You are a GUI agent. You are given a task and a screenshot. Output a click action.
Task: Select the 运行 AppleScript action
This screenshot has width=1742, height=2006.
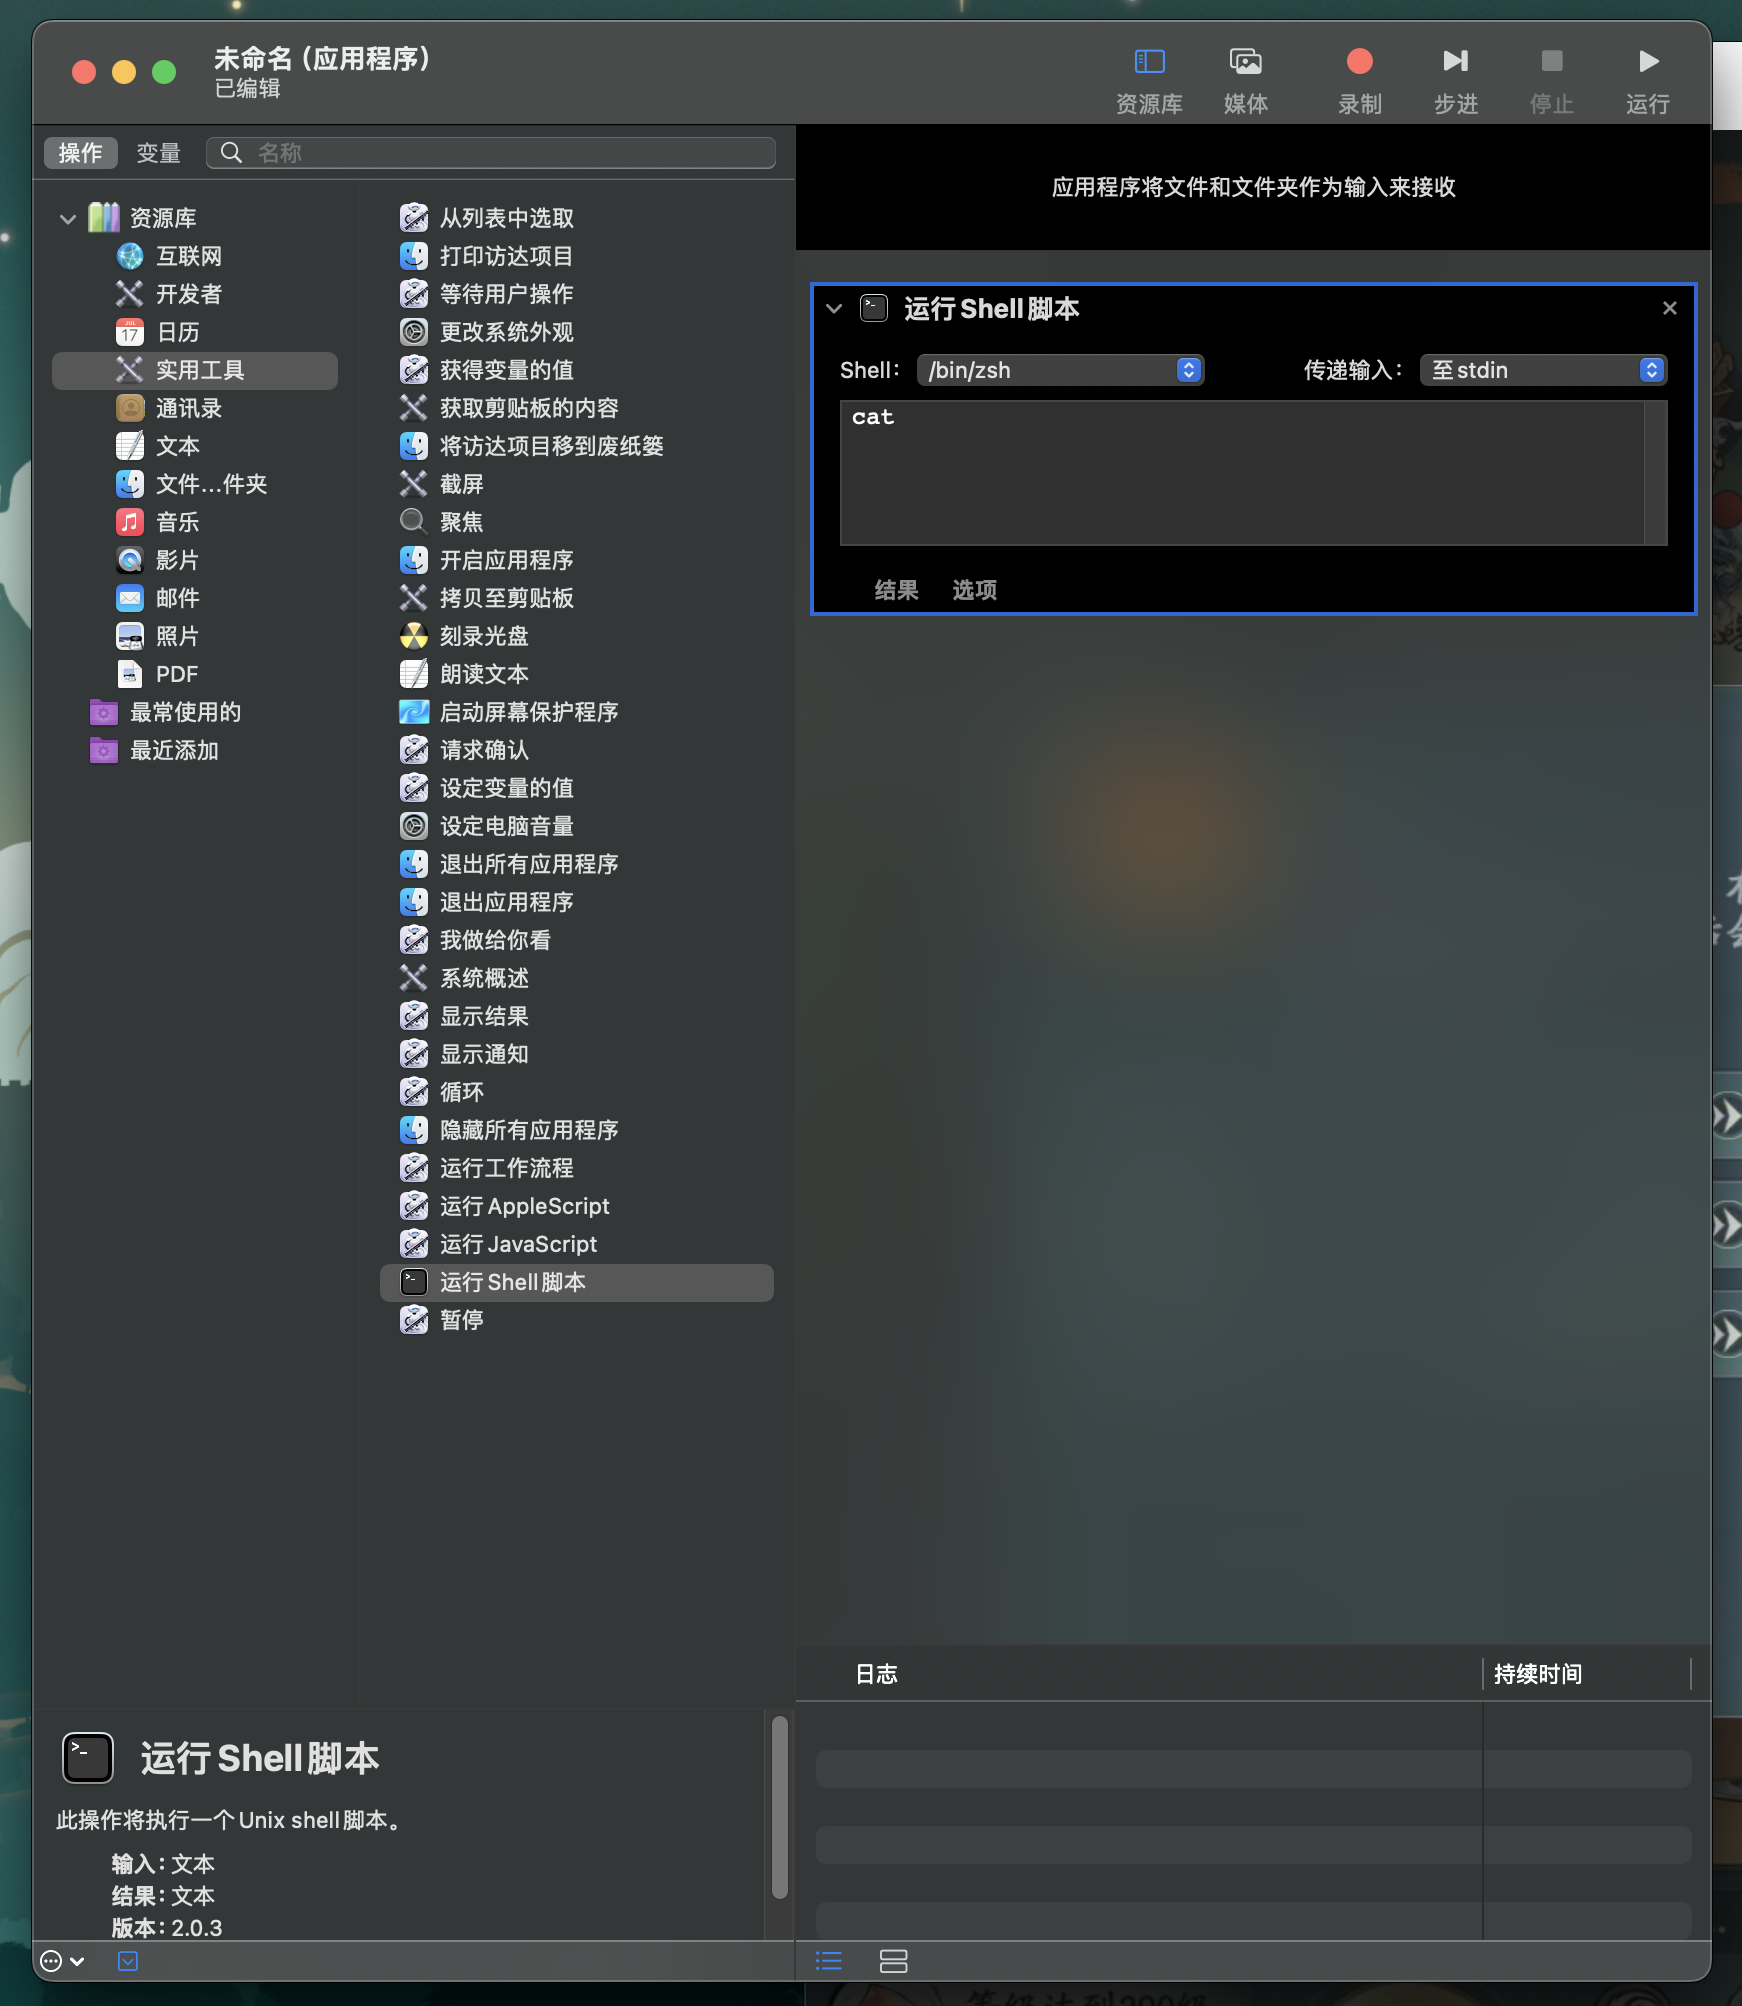click(x=524, y=1206)
